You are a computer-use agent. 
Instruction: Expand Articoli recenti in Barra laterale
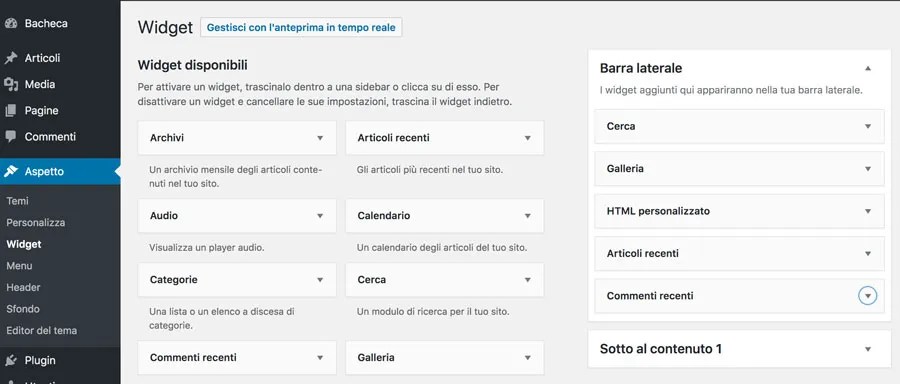pyautogui.click(x=868, y=253)
